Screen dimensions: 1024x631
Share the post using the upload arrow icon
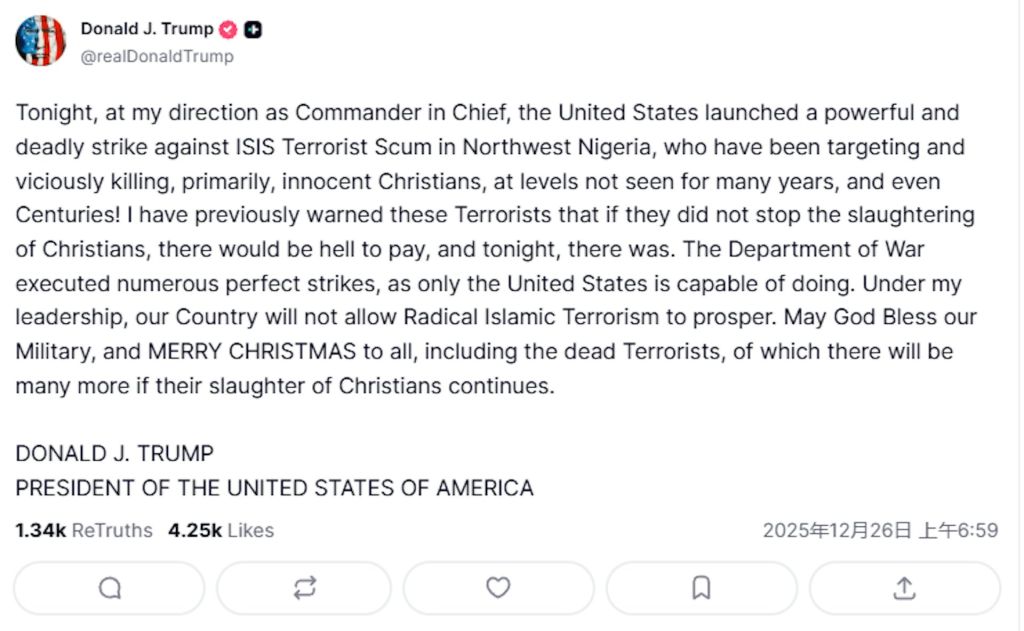(x=904, y=588)
